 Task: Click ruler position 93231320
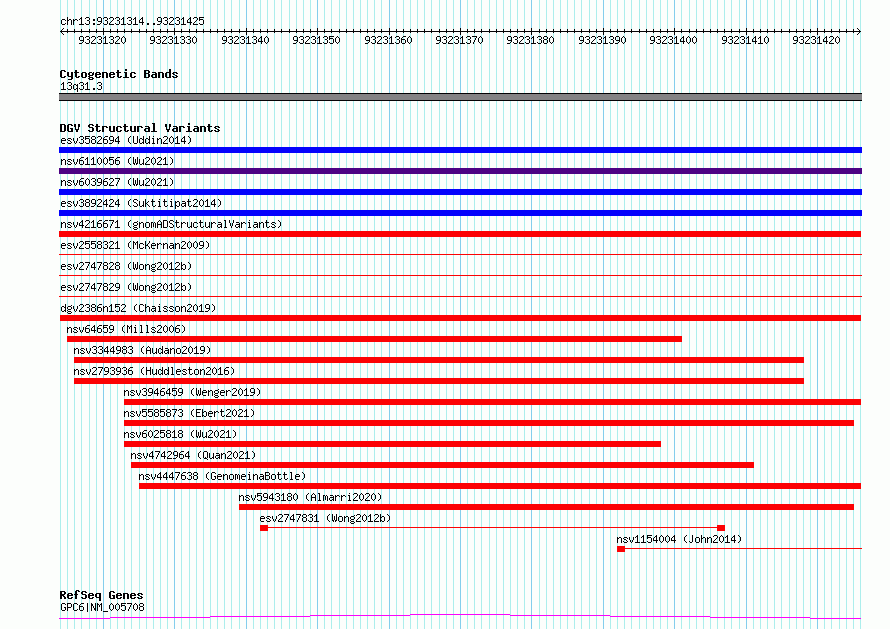coord(102,40)
